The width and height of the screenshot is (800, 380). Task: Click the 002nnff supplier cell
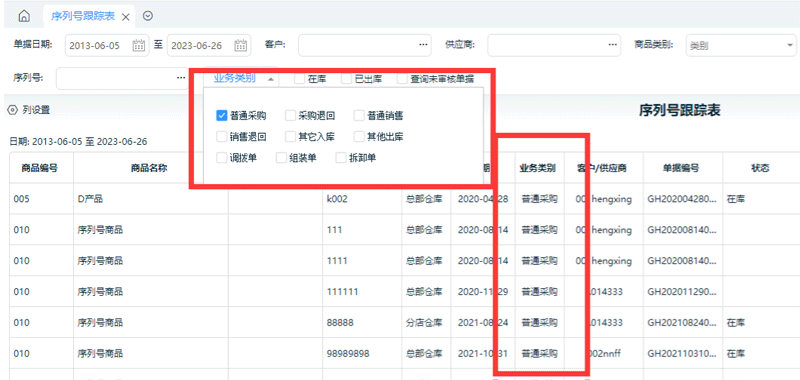tap(604, 353)
